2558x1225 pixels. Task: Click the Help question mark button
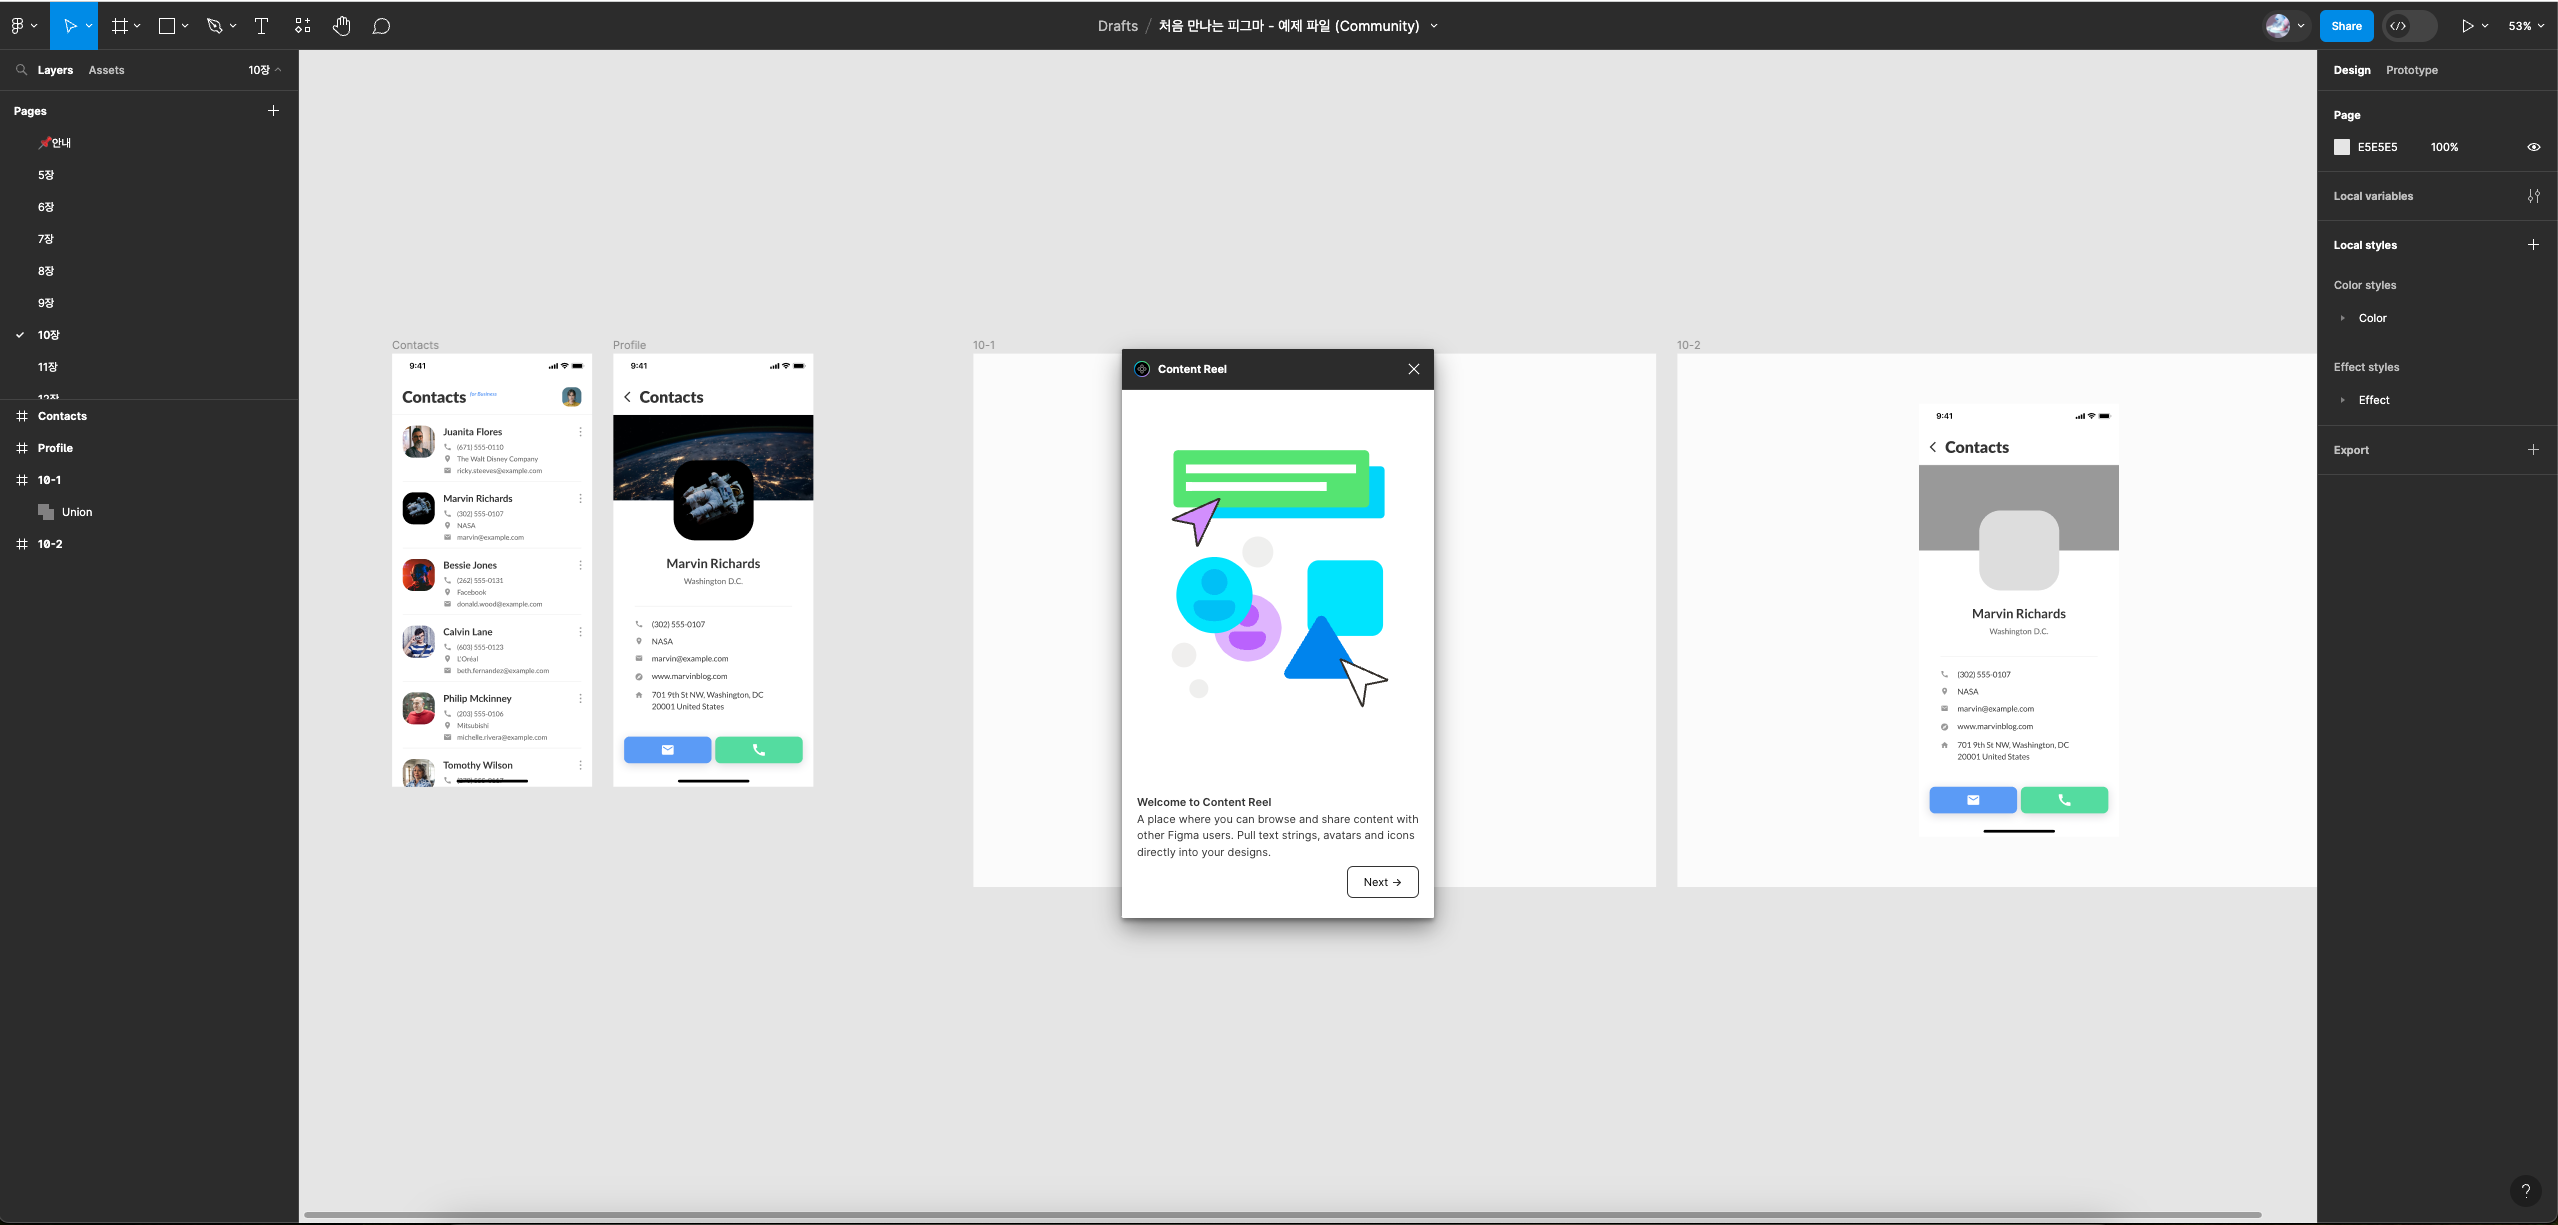pyautogui.click(x=2525, y=1190)
